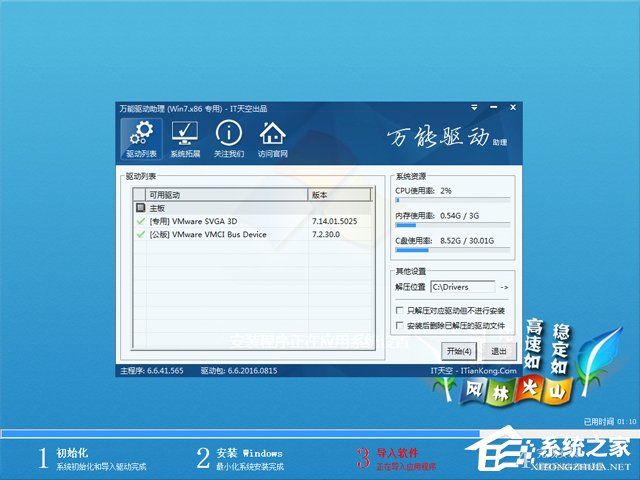Select the [专用] VMware SVGA 3D row text
This screenshot has width=640, height=480.
coord(193,221)
